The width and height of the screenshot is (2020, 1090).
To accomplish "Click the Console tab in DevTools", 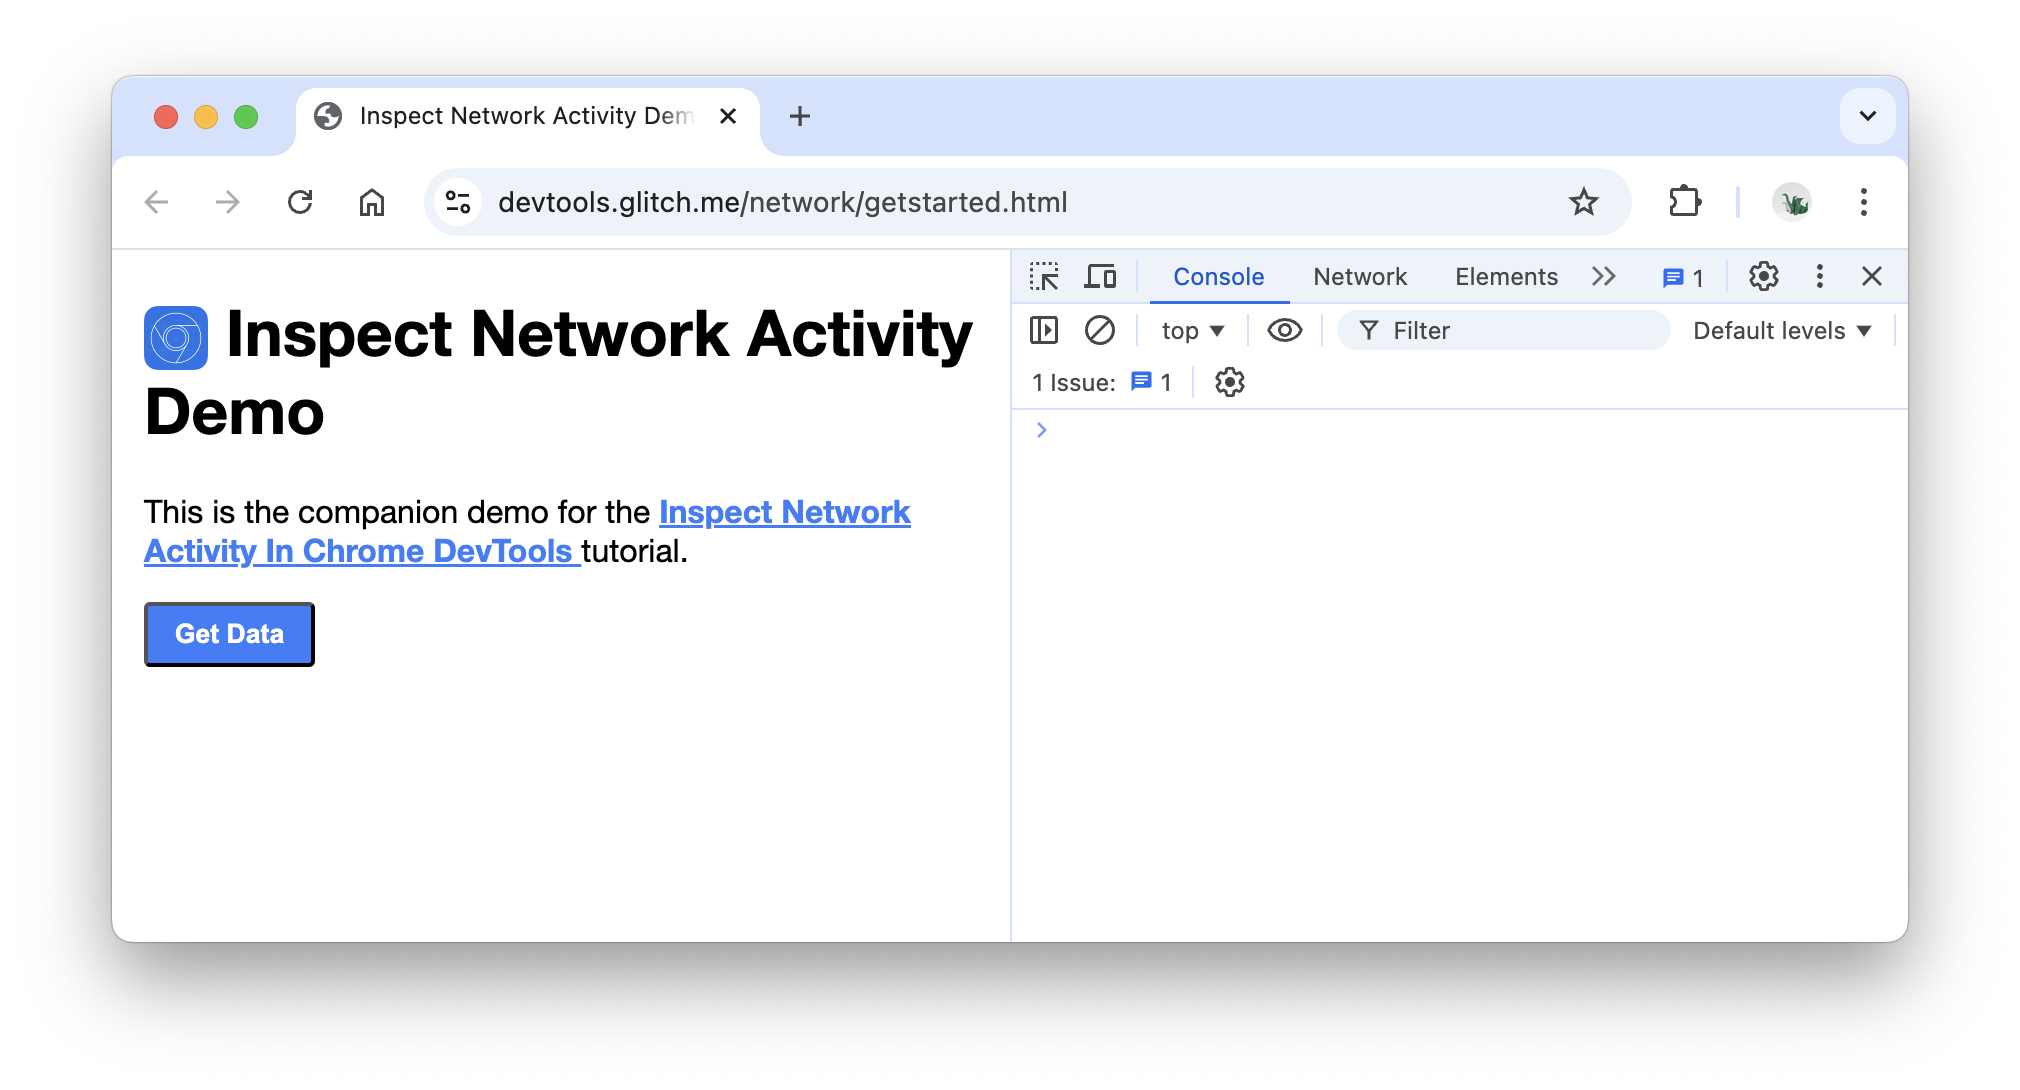I will coord(1217,277).
